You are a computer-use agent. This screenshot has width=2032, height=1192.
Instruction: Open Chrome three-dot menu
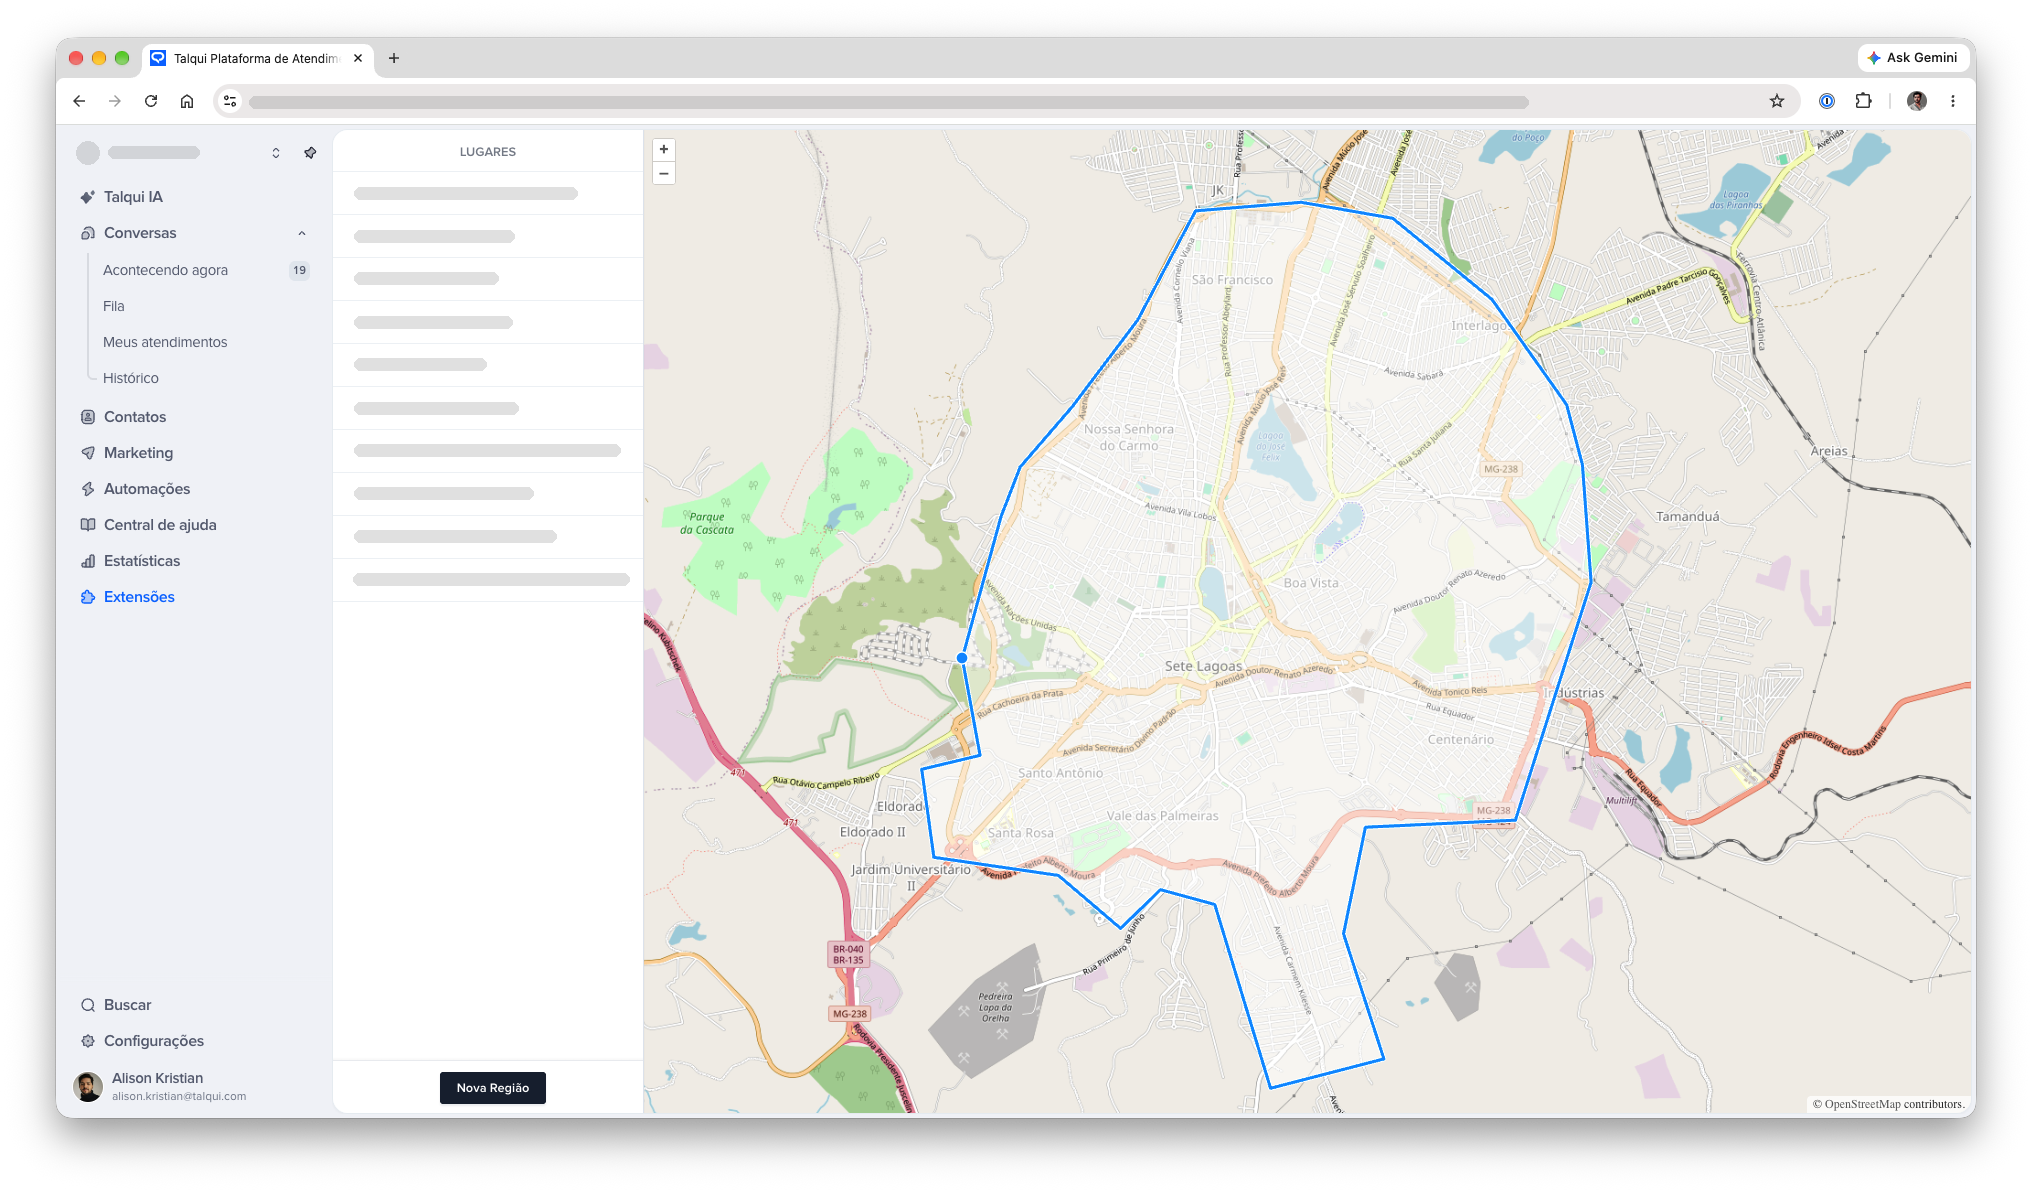[1953, 101]
